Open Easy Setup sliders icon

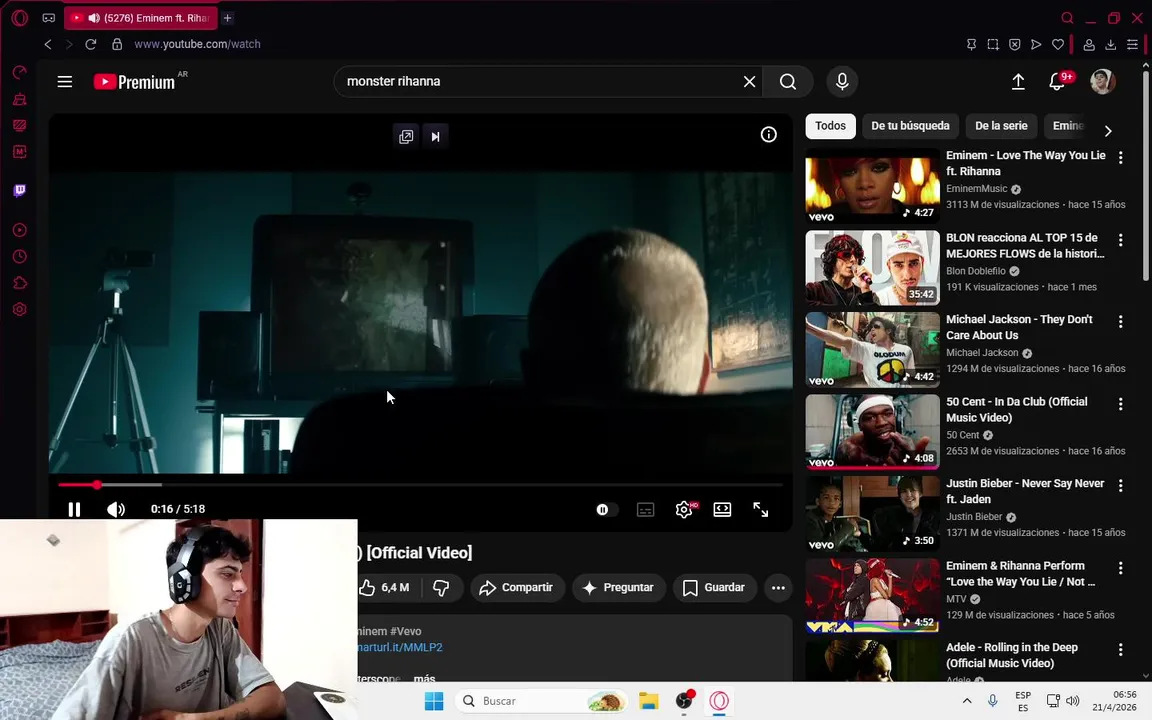1132,44
